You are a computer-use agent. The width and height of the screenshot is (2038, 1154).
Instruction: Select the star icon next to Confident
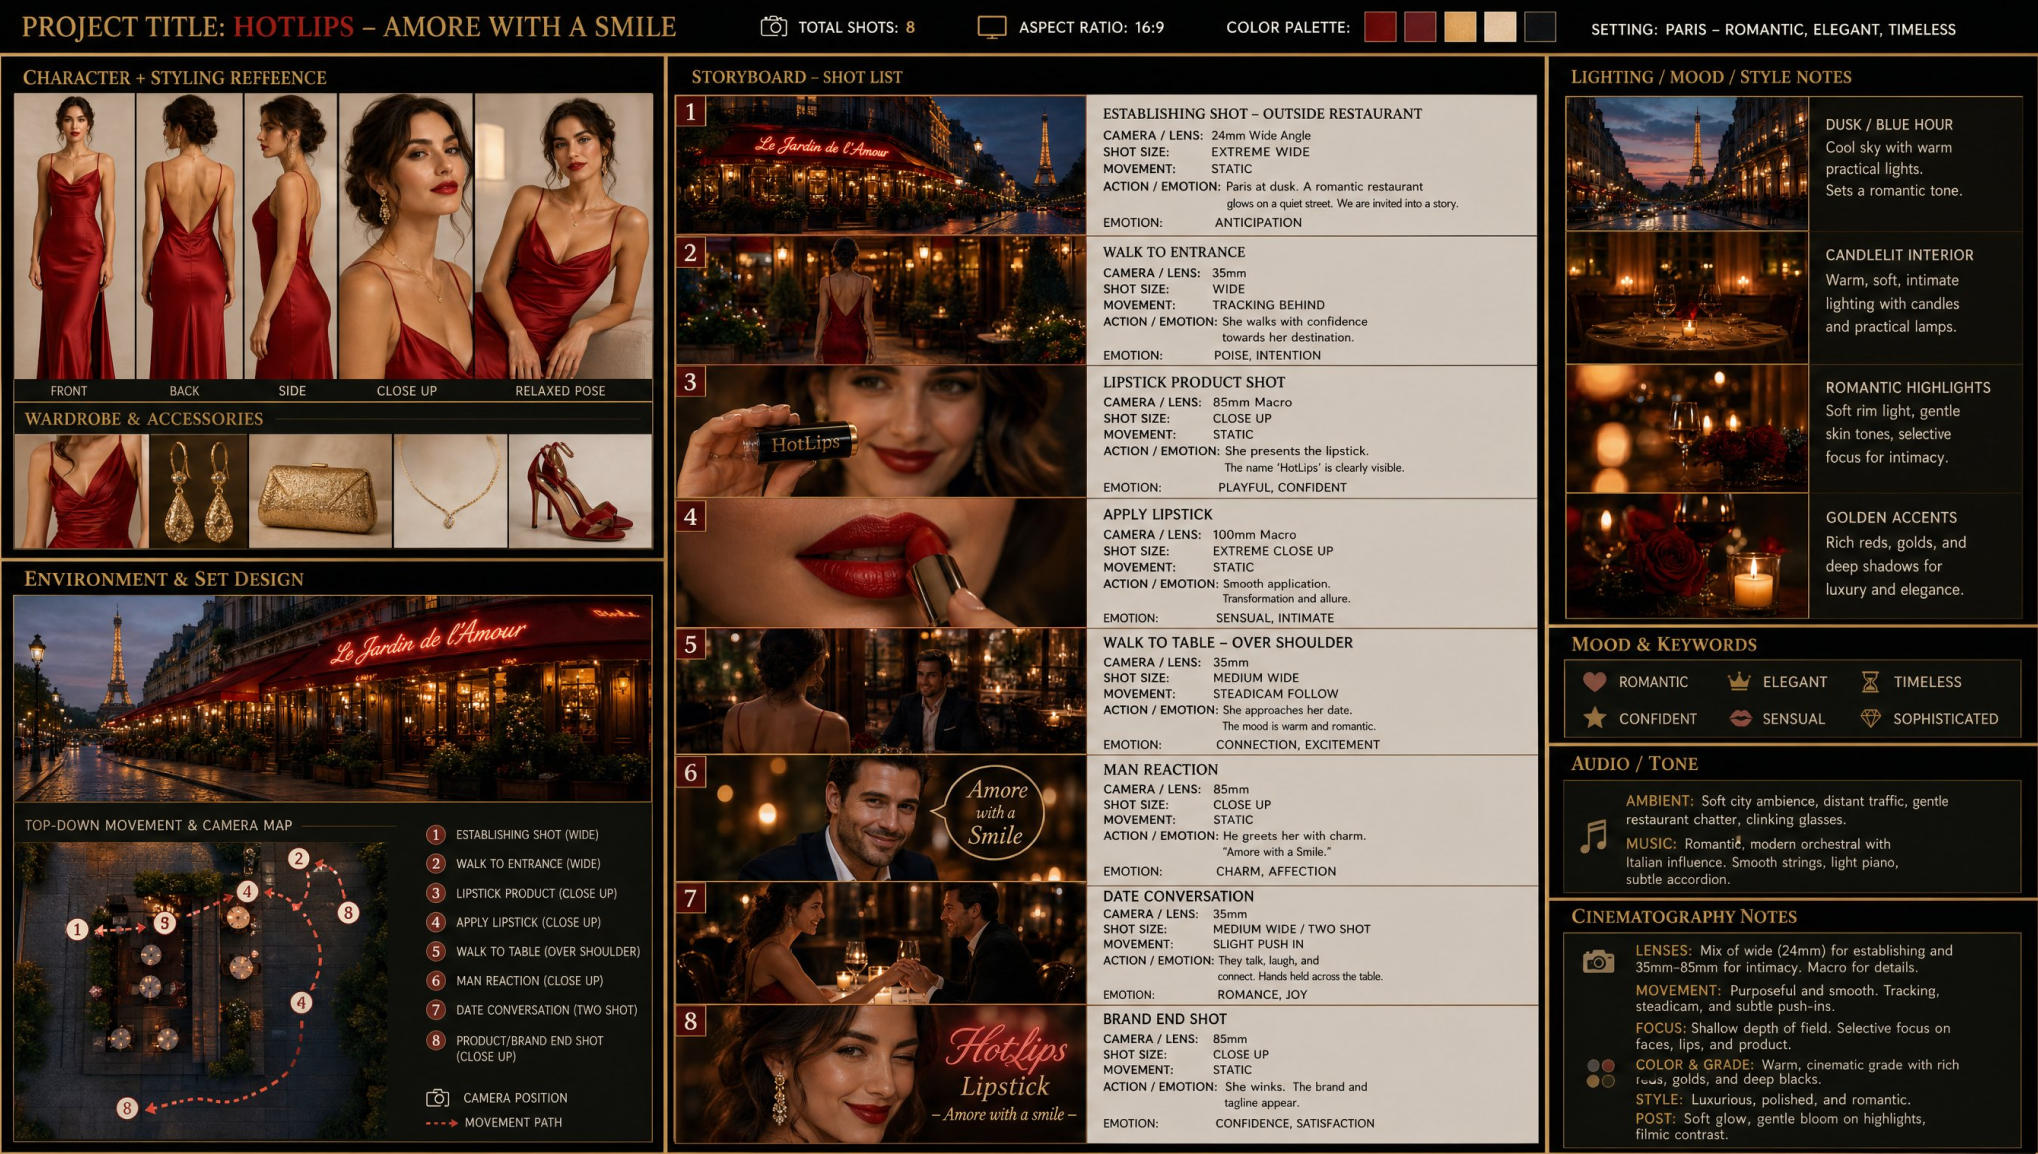[x=1595, y=718]
